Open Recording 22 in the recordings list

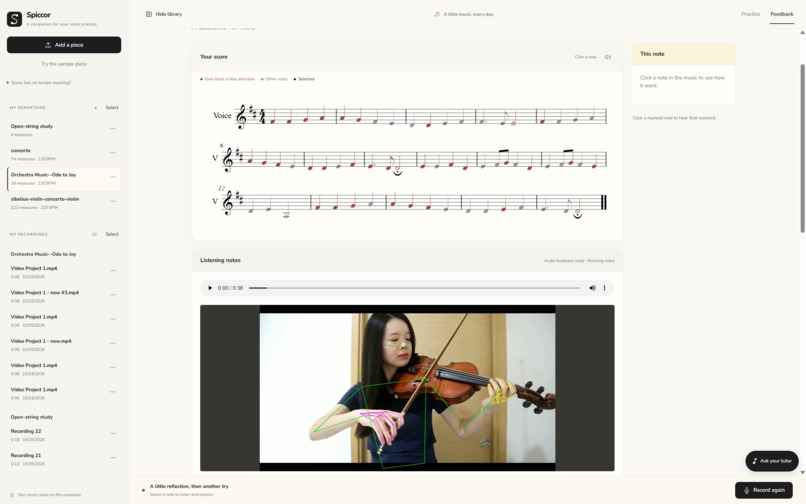point(57,435)
